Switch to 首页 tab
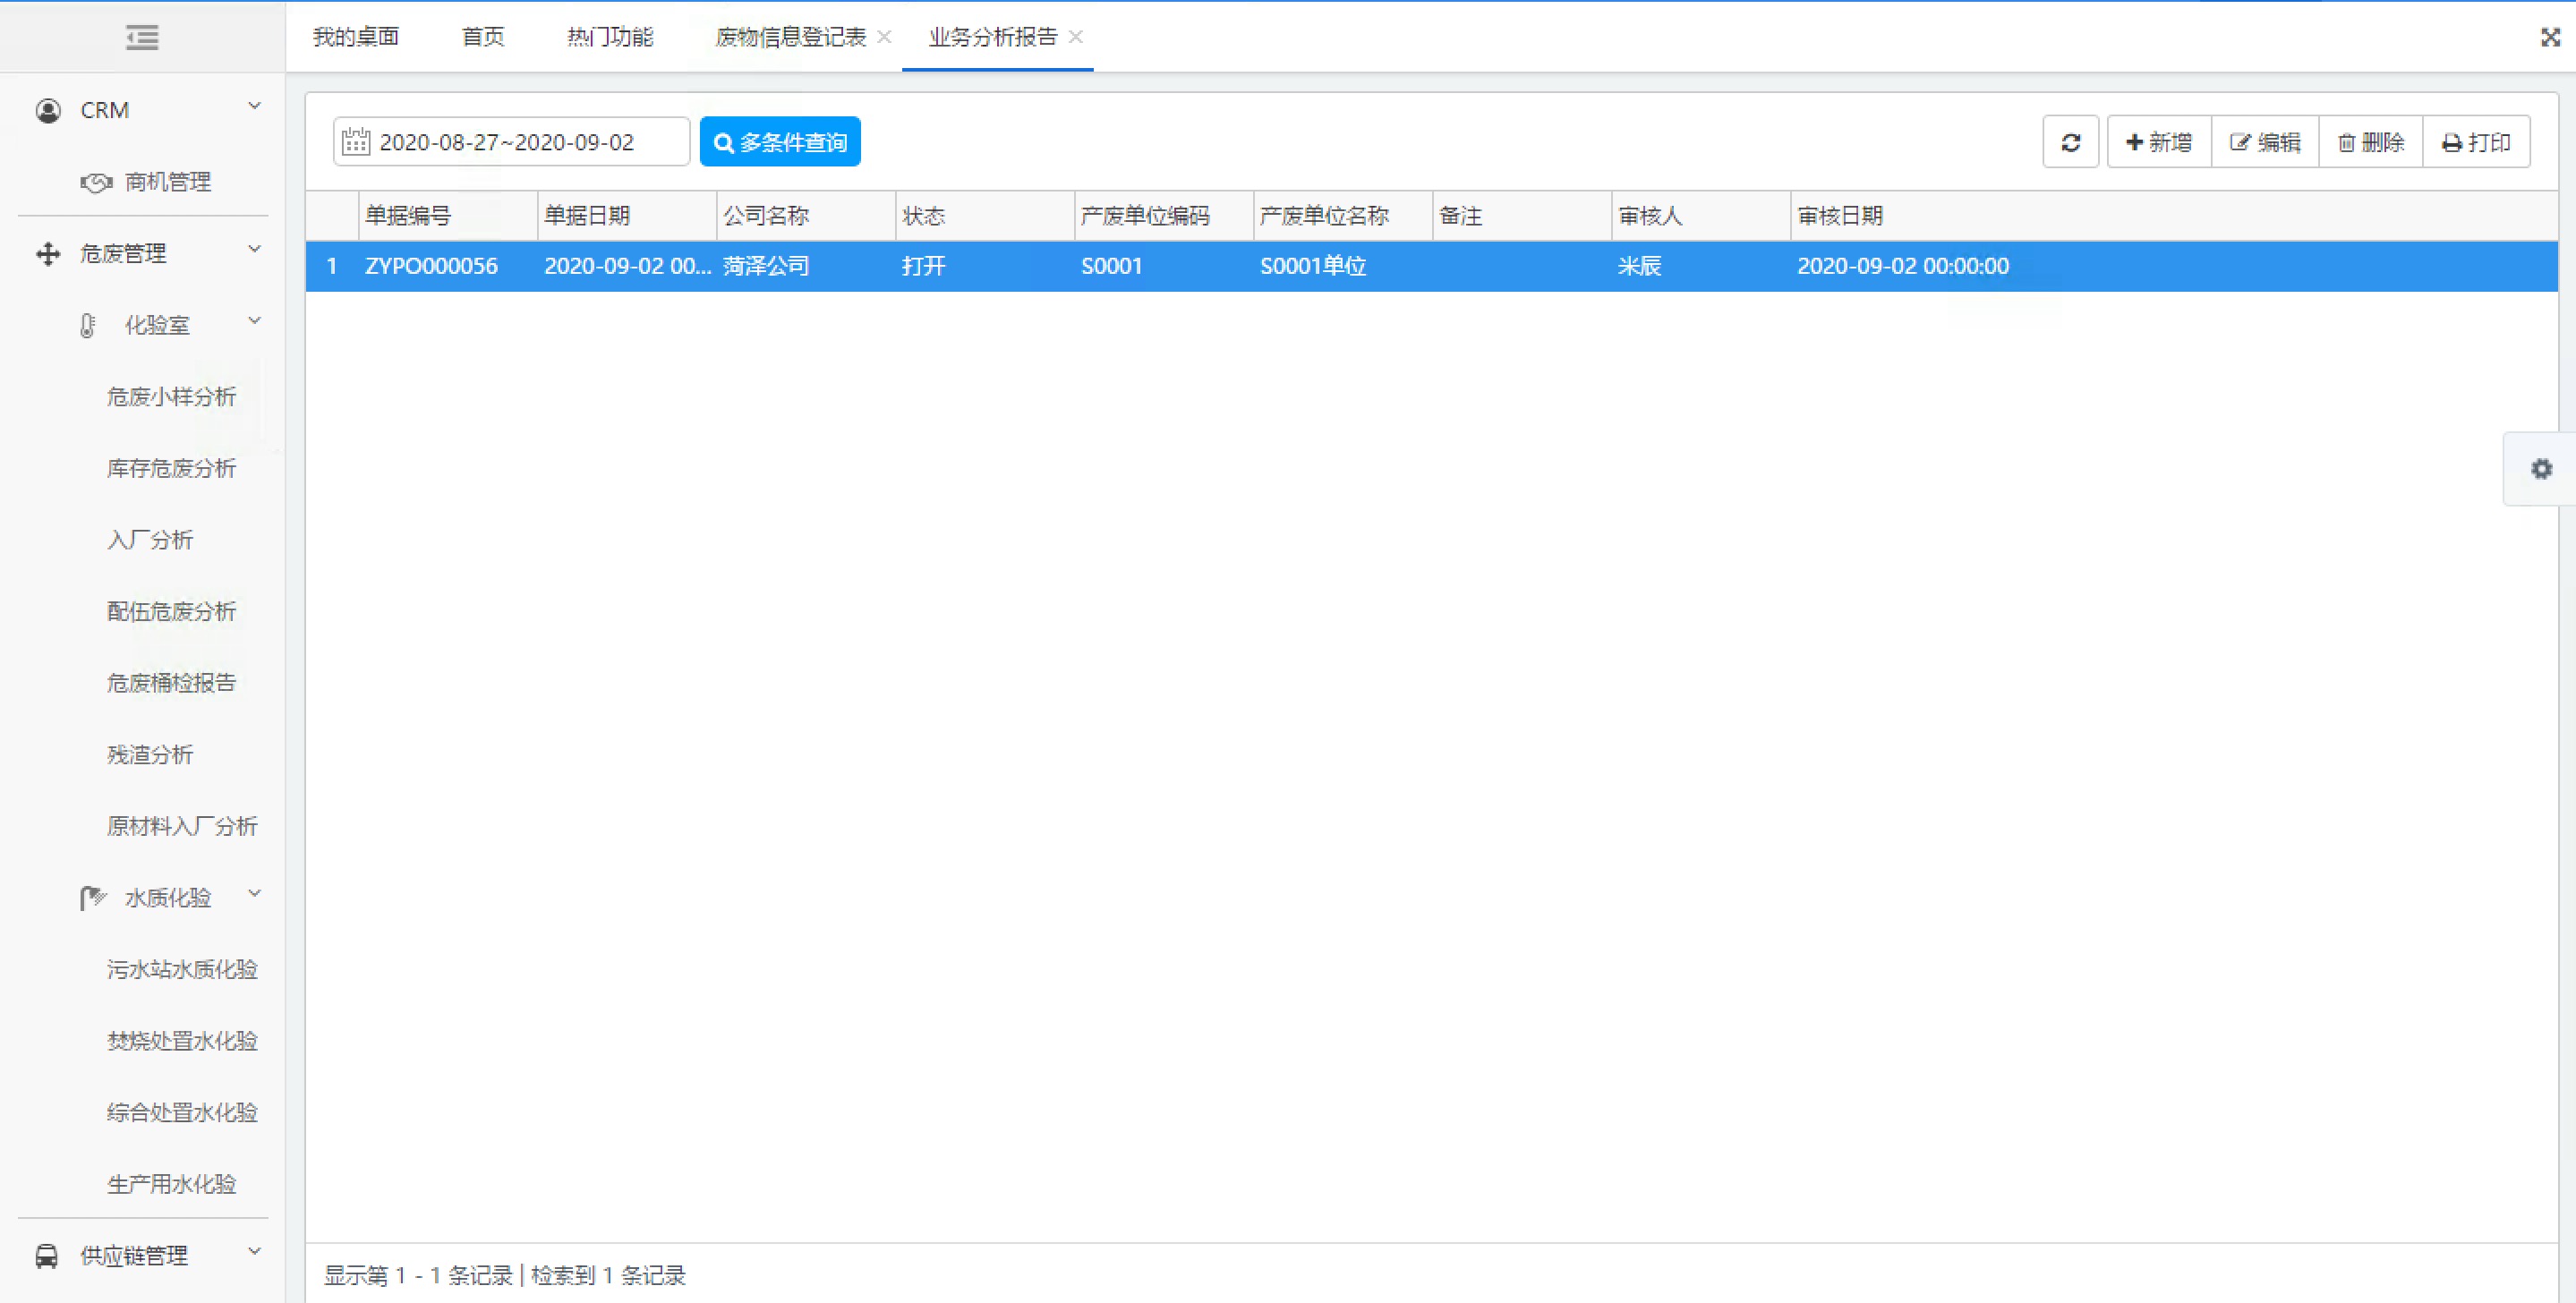Viewport: 2576px width, 1303px height. point(483,37)
